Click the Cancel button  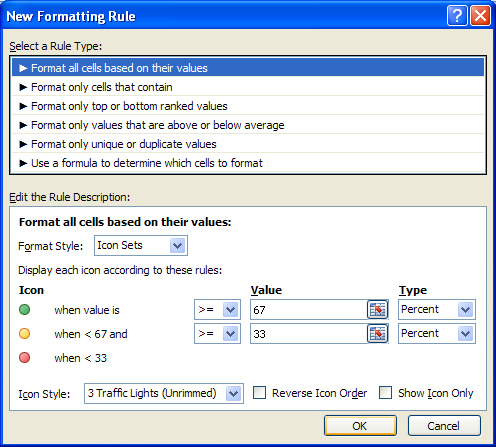(444, 426)
